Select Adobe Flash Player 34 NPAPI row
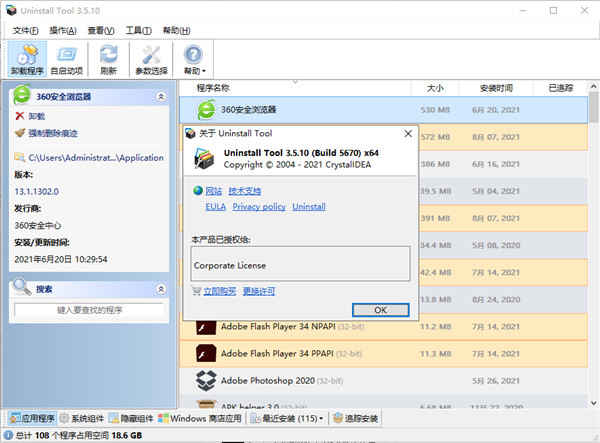 383,327
